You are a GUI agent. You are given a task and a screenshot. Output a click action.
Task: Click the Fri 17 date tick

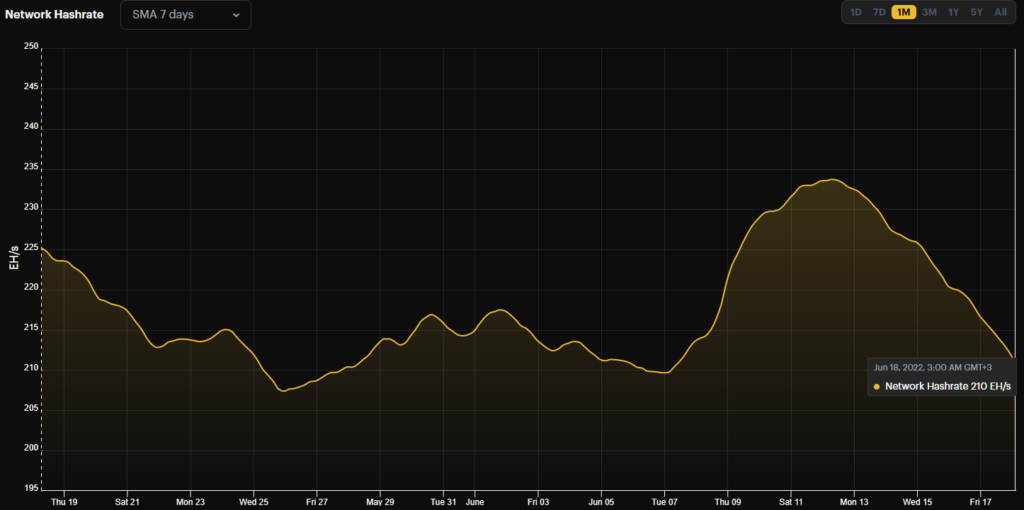[x=981, y=501]
